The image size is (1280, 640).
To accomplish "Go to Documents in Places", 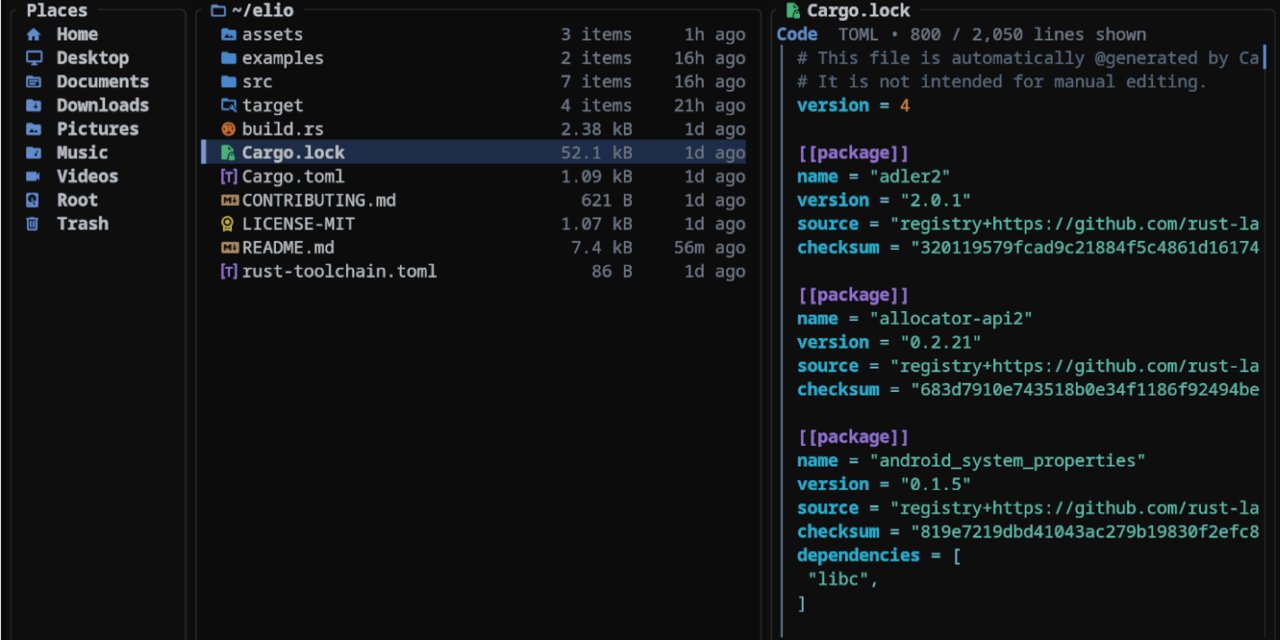I will coord(102,82).
